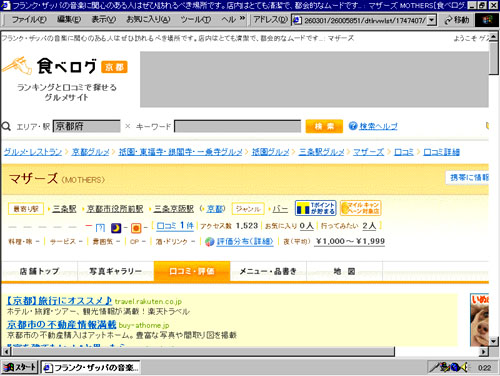Open the 京都グルメ breadcrumb link

(91, 152)
